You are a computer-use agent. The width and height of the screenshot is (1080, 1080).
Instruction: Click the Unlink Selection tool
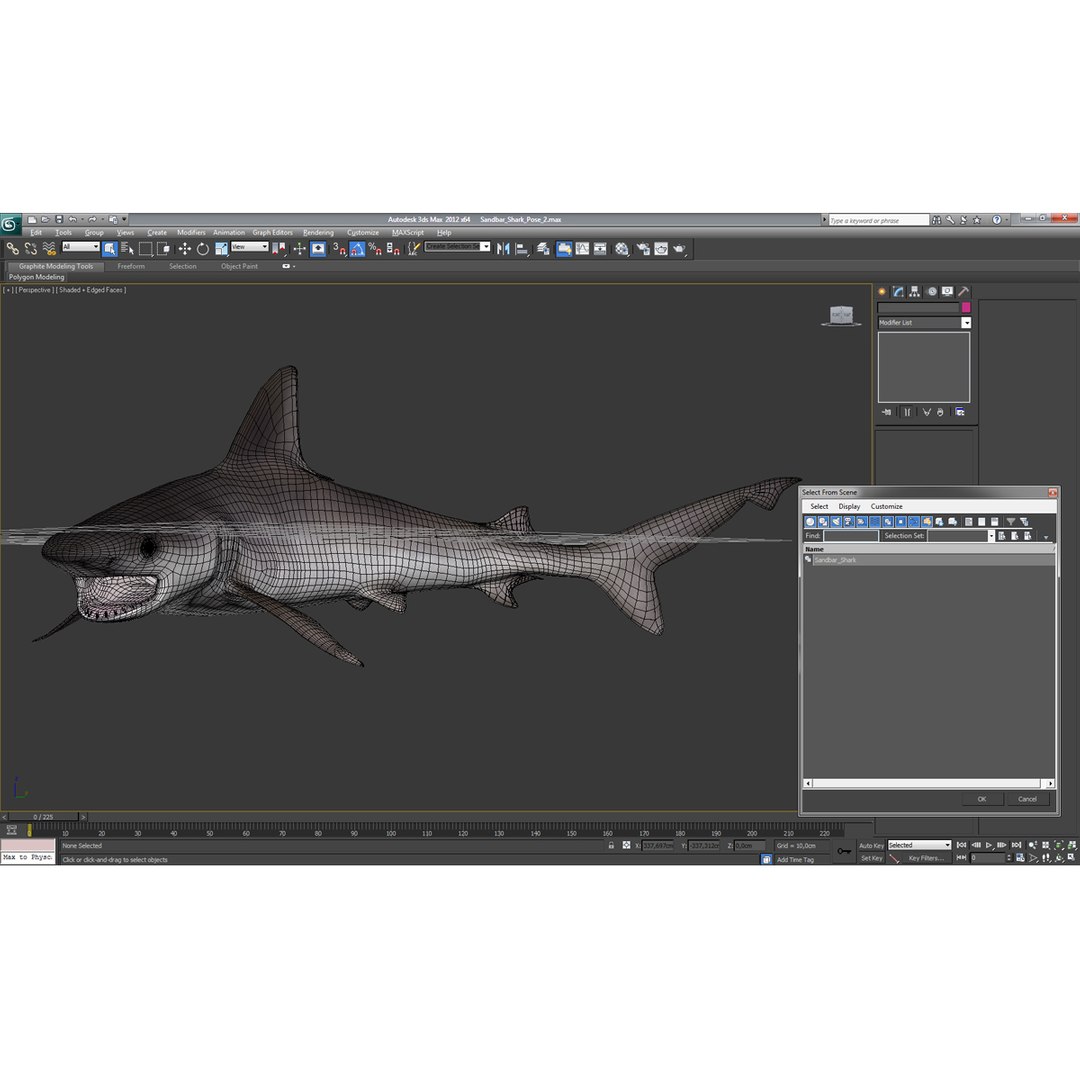pos(31,249)
